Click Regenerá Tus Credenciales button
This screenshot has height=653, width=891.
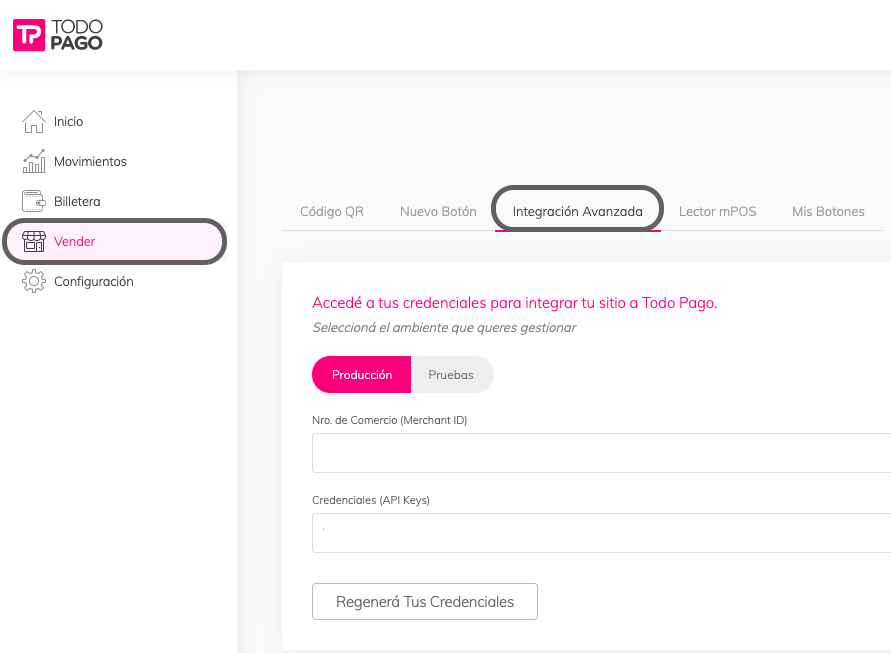tap(424, 601)
